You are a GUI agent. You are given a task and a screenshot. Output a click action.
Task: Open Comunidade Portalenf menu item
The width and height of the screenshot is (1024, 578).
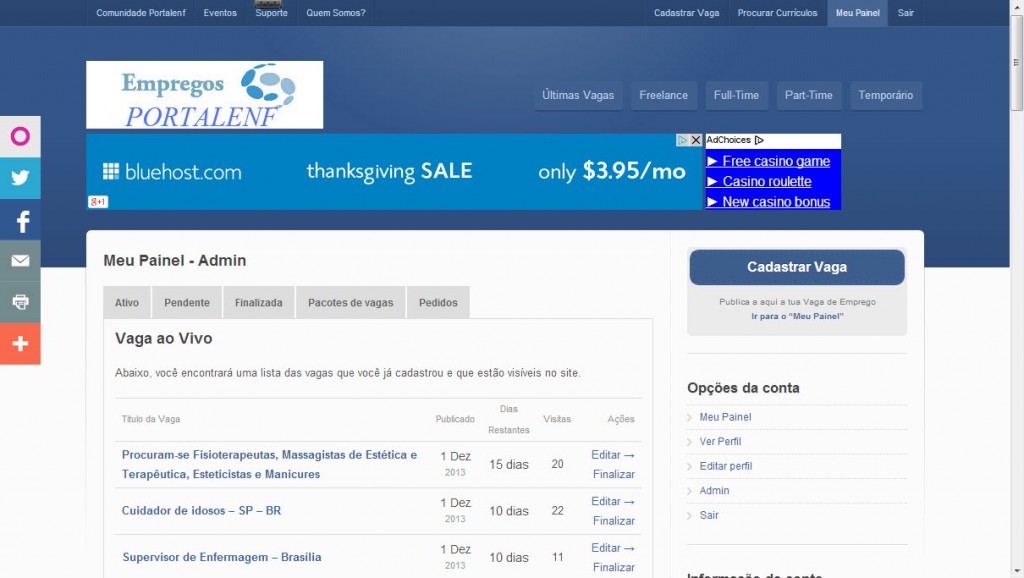141,13
